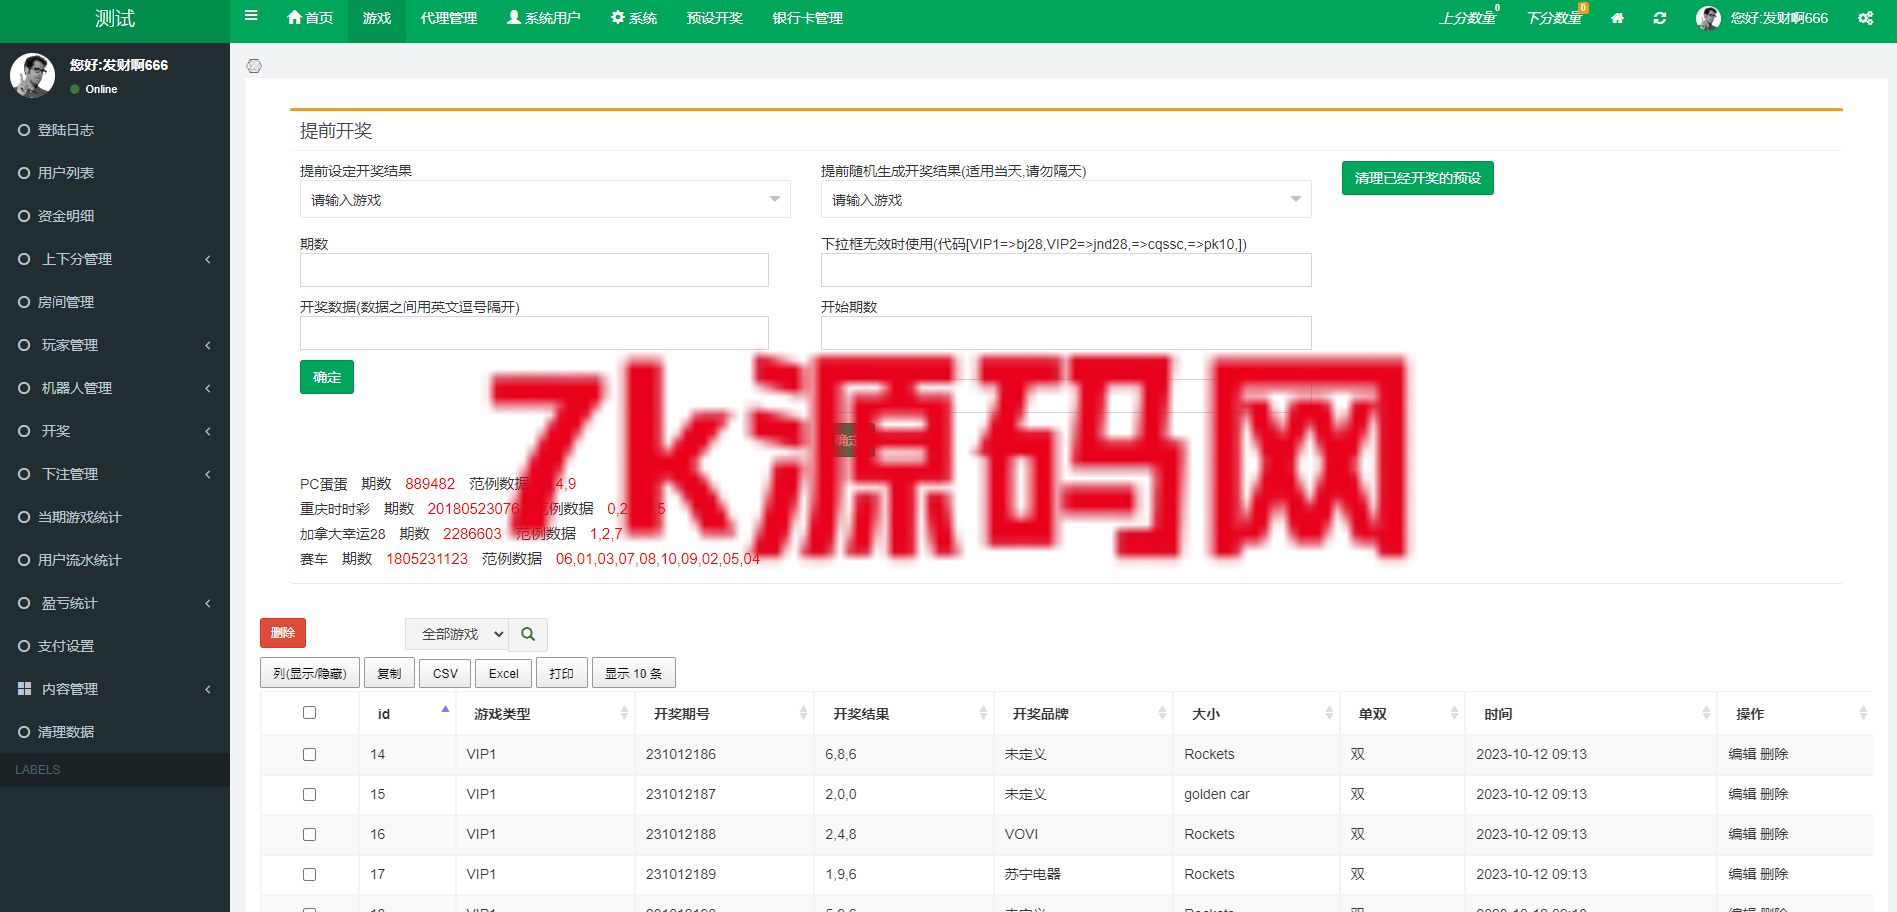Sort table by 开奖品牌 column
Screen dimensions: 1897x912
tap(1083, 714)
